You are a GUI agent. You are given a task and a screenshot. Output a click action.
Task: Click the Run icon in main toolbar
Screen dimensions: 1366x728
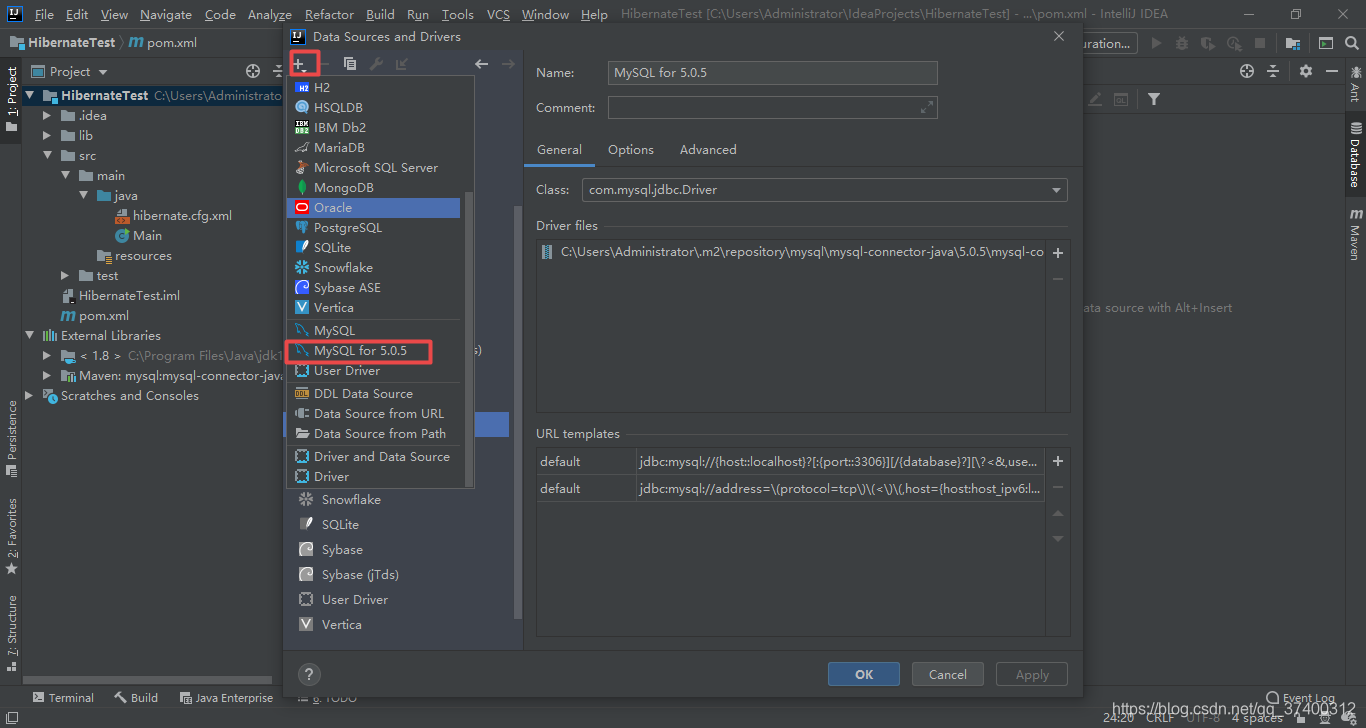(x=1156, y=43)
